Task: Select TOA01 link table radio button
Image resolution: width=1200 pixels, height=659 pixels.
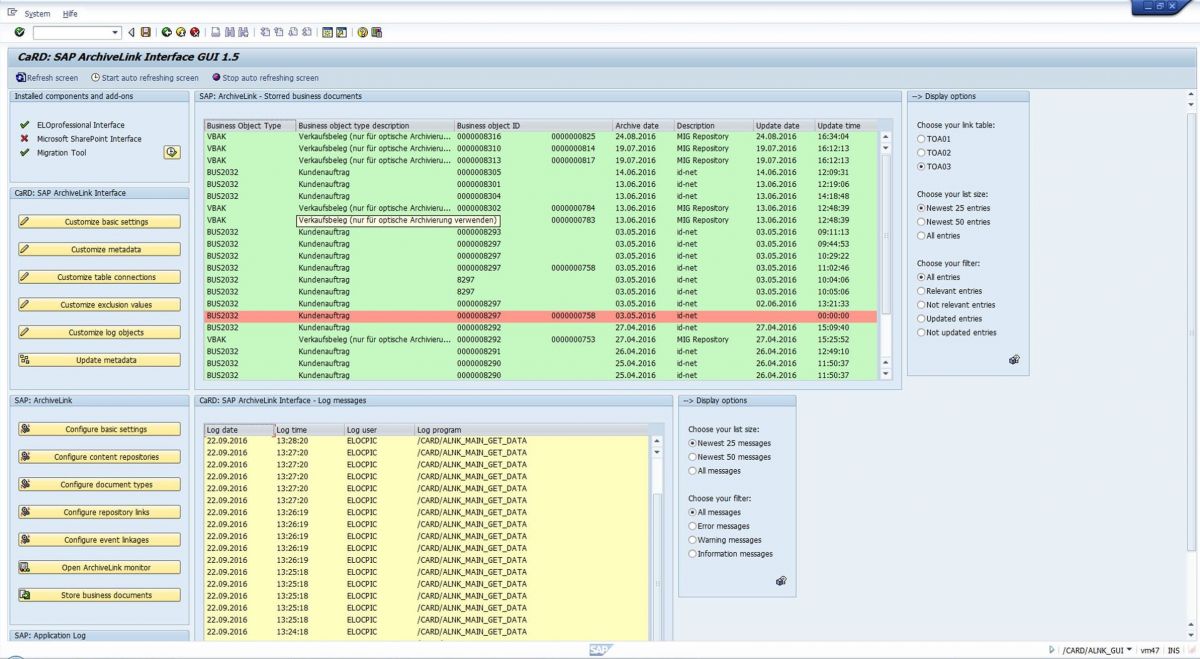Action: (x=921, y=139)
